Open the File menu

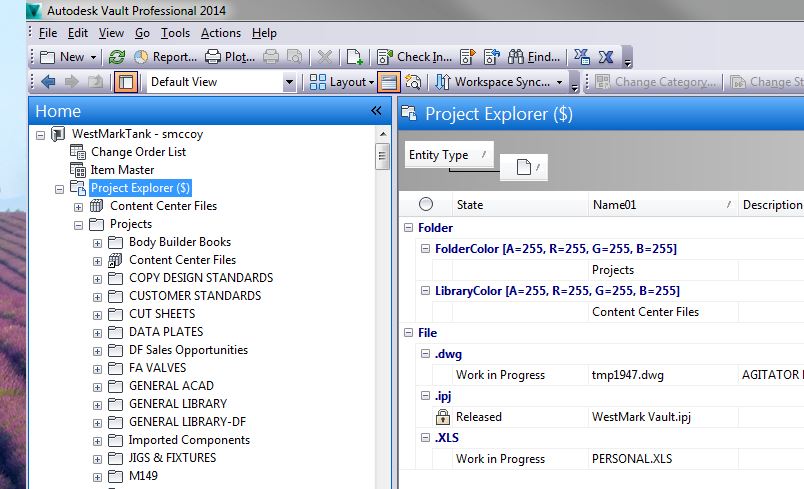click(x=48, y=33)
